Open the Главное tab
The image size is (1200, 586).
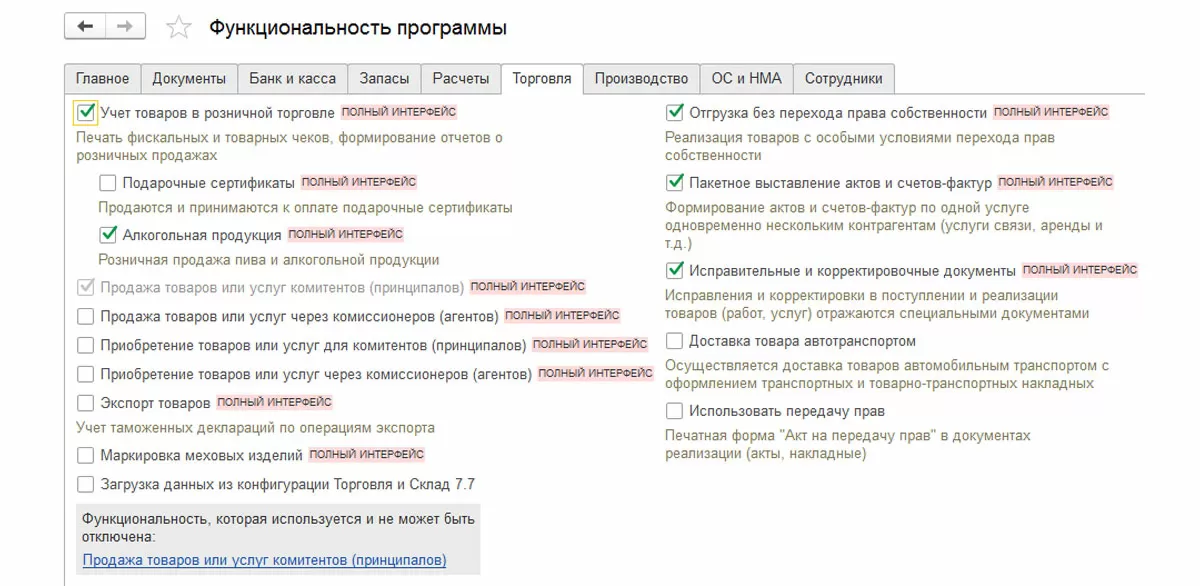point(103,79)
